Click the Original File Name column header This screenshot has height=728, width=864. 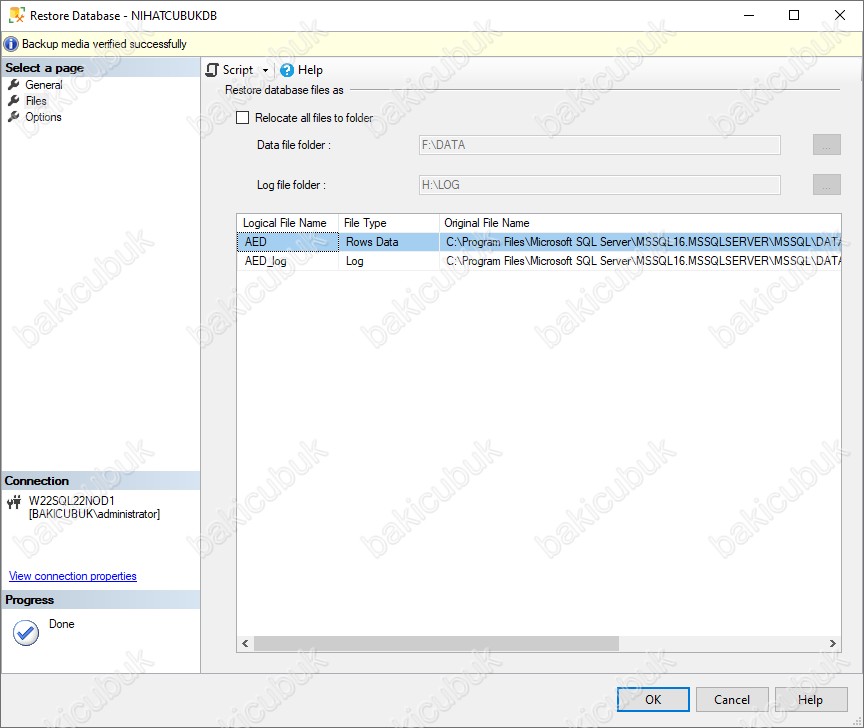coord(640,223)
